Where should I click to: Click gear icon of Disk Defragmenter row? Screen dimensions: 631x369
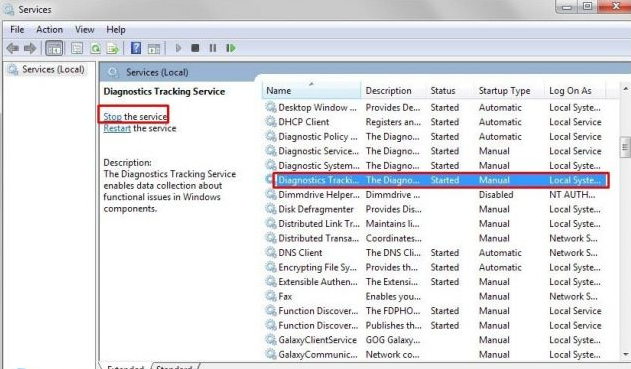pos(271,209)
